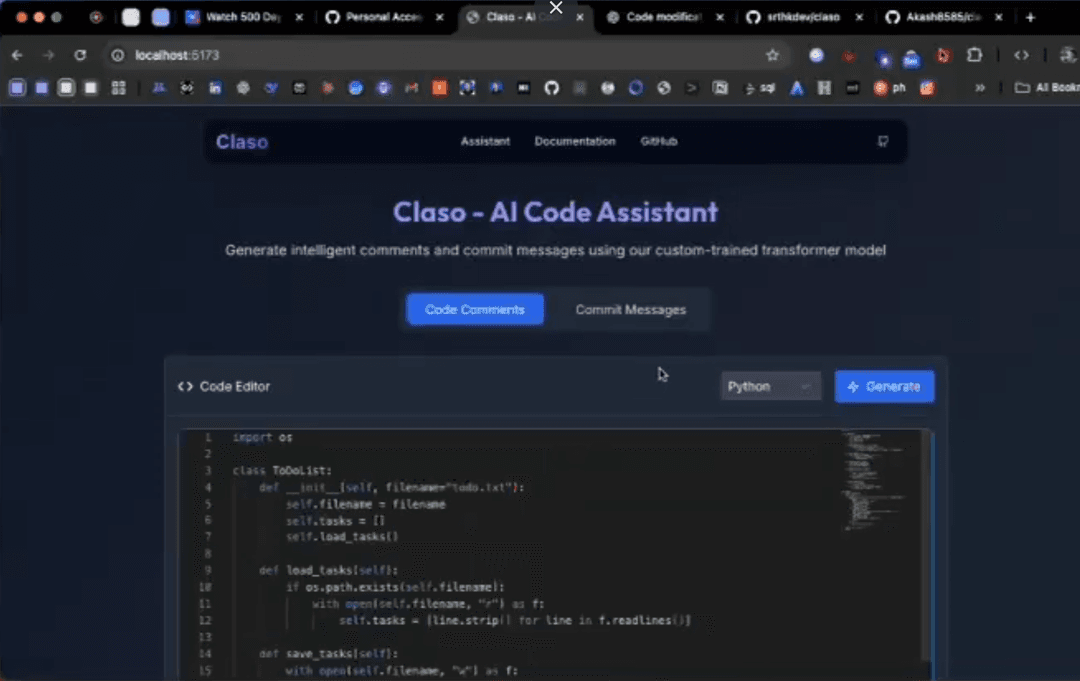Viewport: 1080px width, 681px height.
Task: Open the orange square bookmark icon
Action: (x=439, y=88)
